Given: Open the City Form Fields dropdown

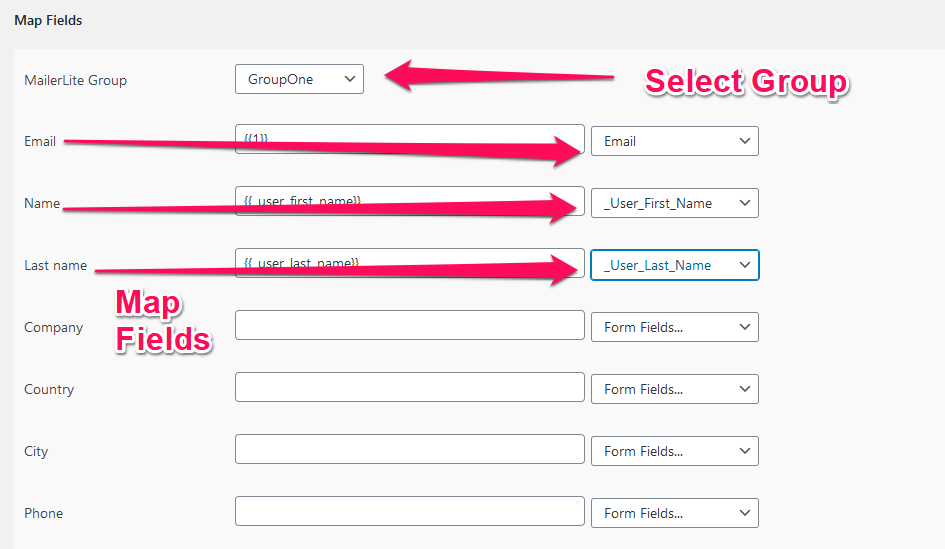Looking at the screenshot, I should (x=674, y=451).
